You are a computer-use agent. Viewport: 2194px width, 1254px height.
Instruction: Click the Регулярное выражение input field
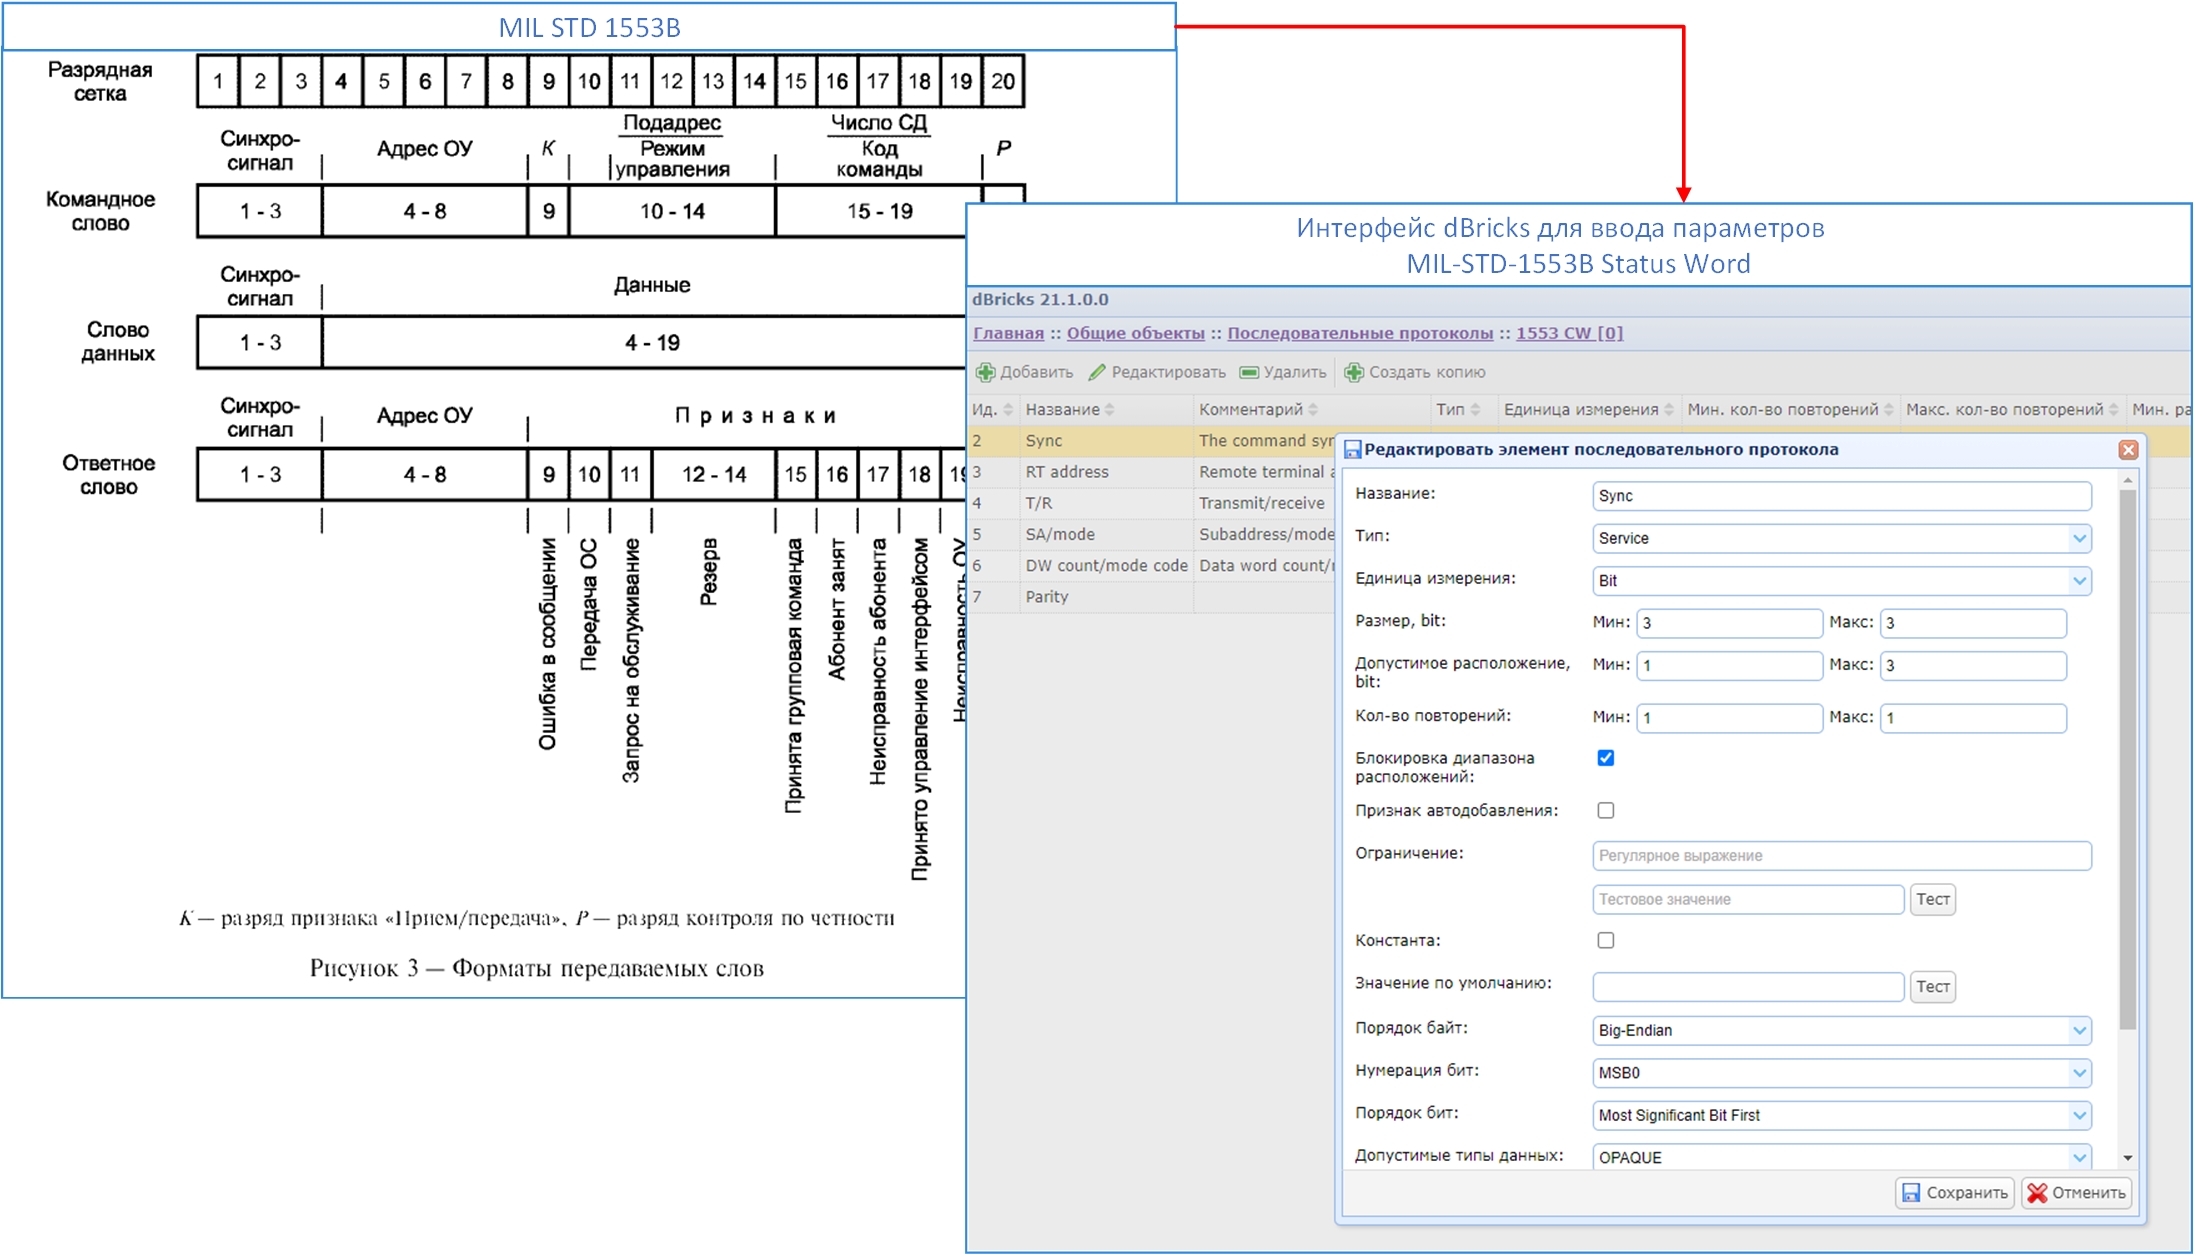point(1842,856)
